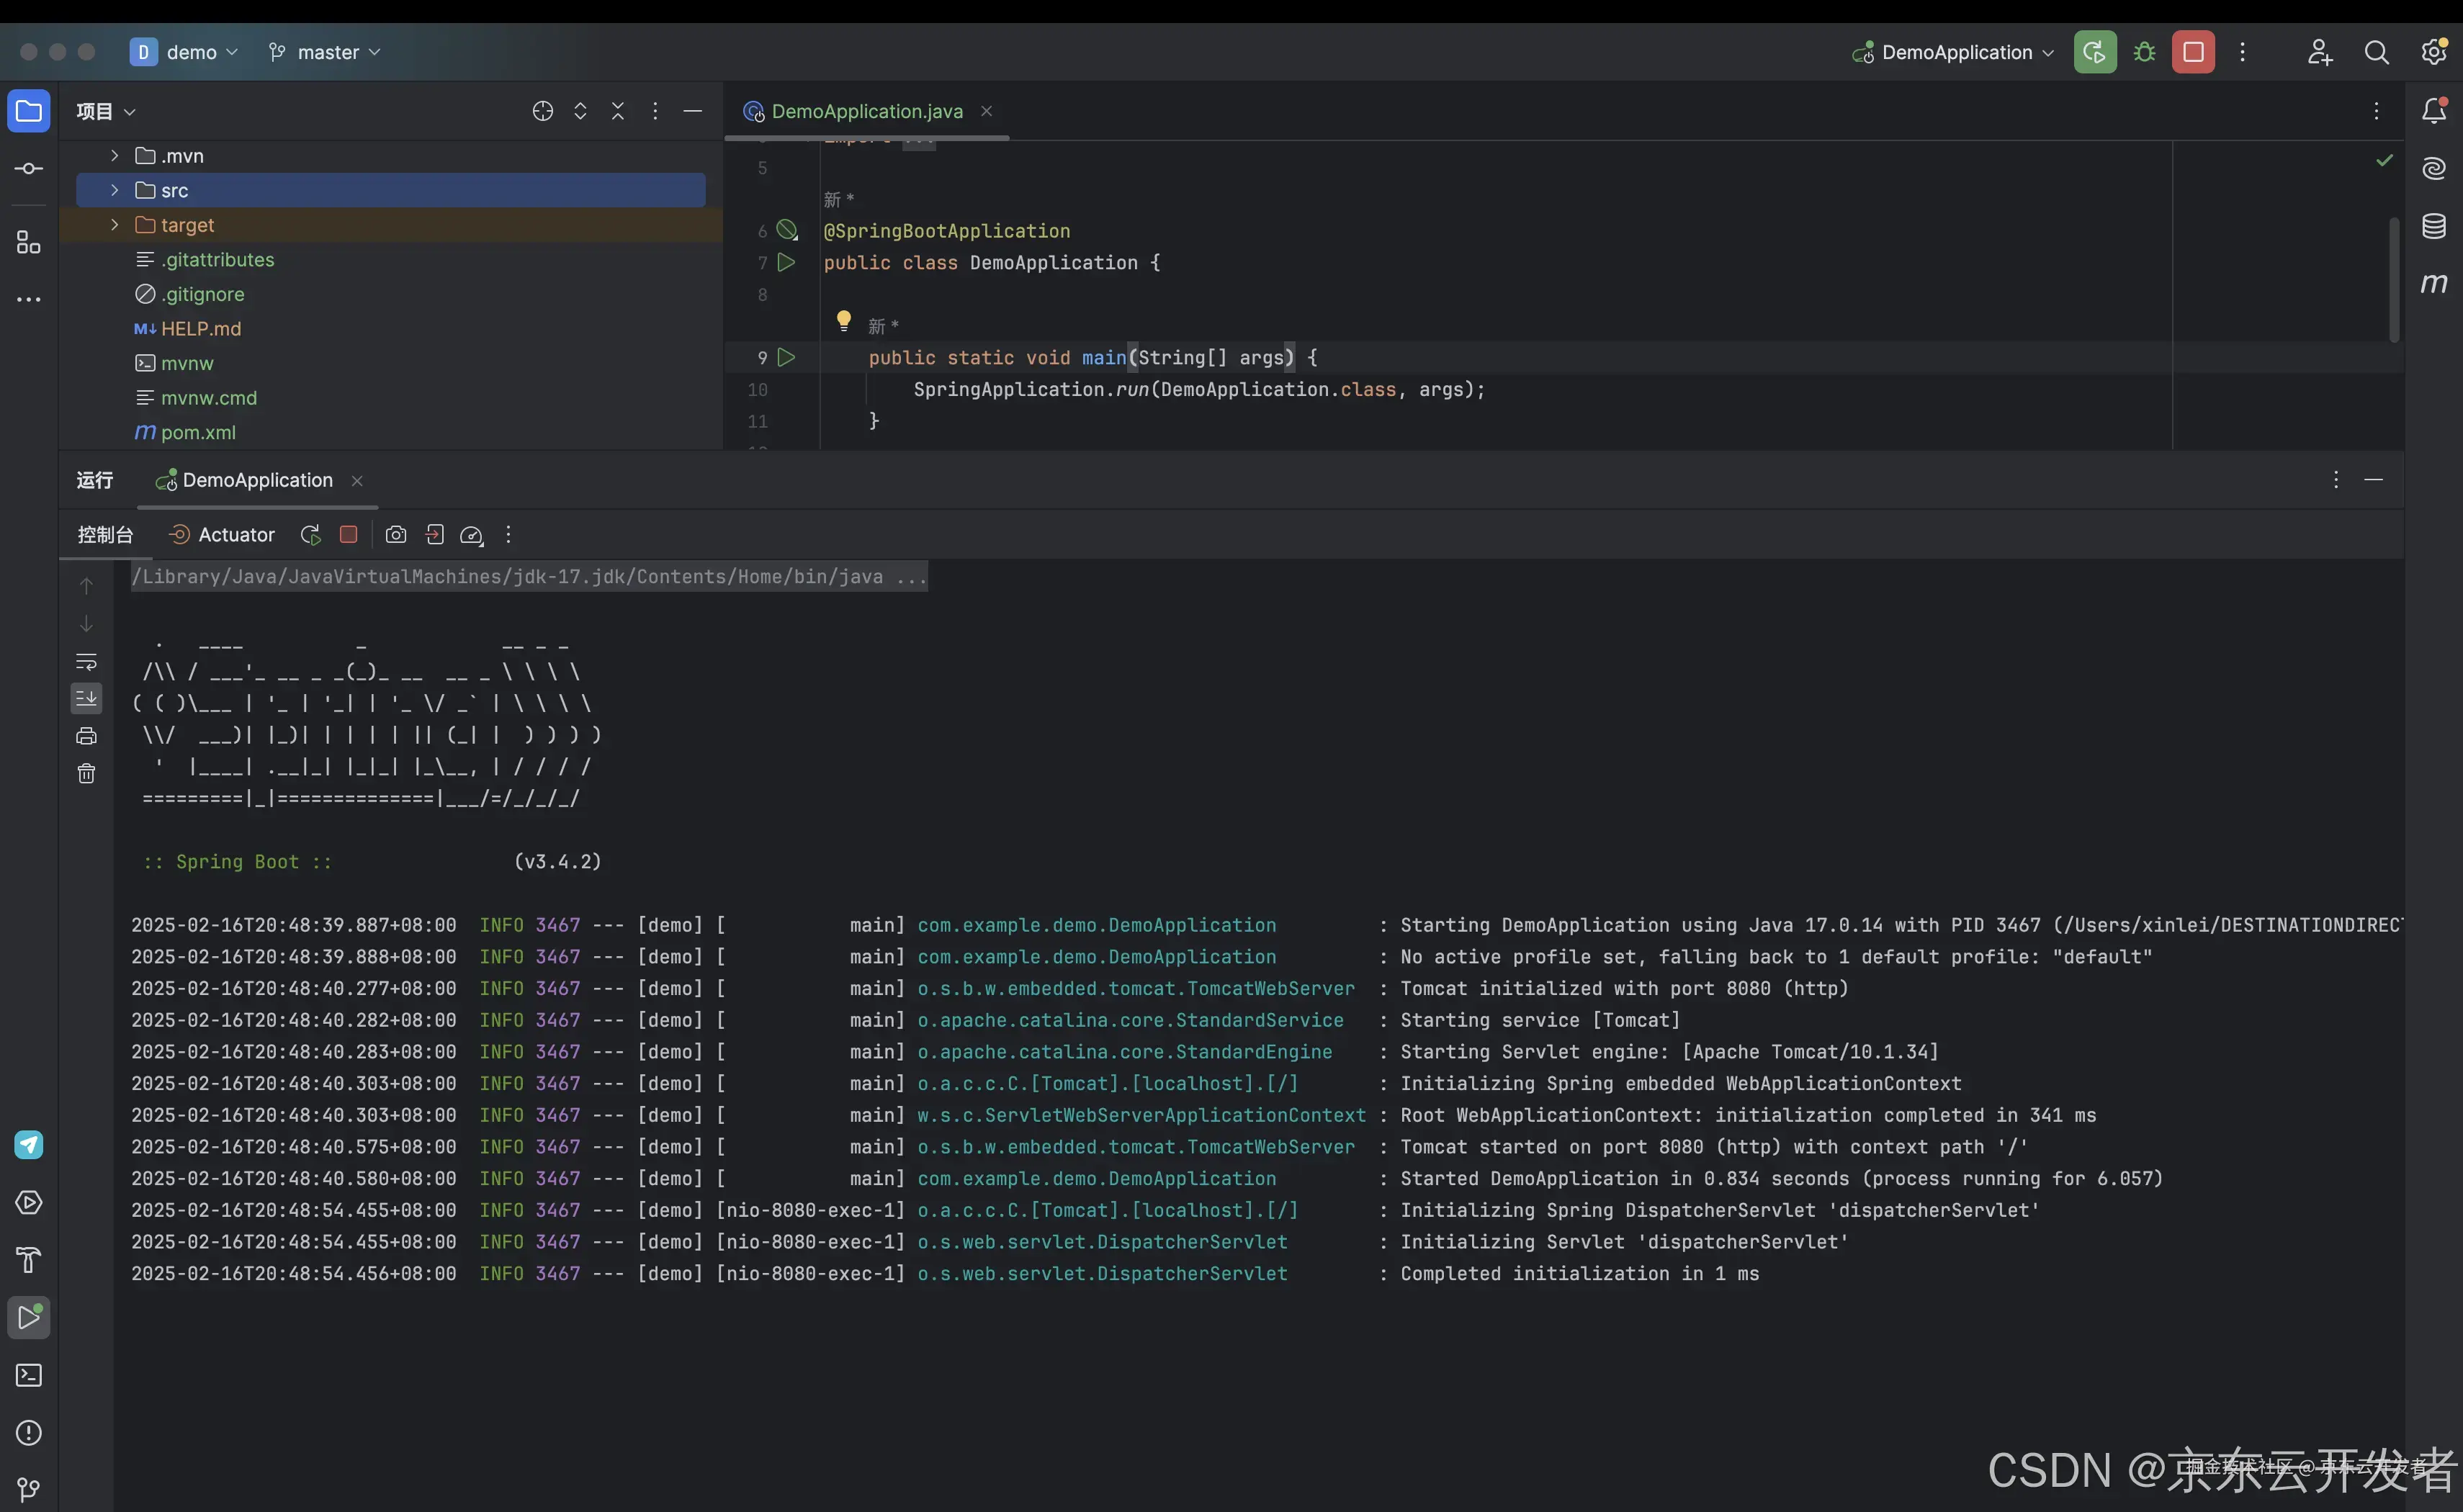Collapse all in project tree
2463x1512 pixels.
click(618, 111)
